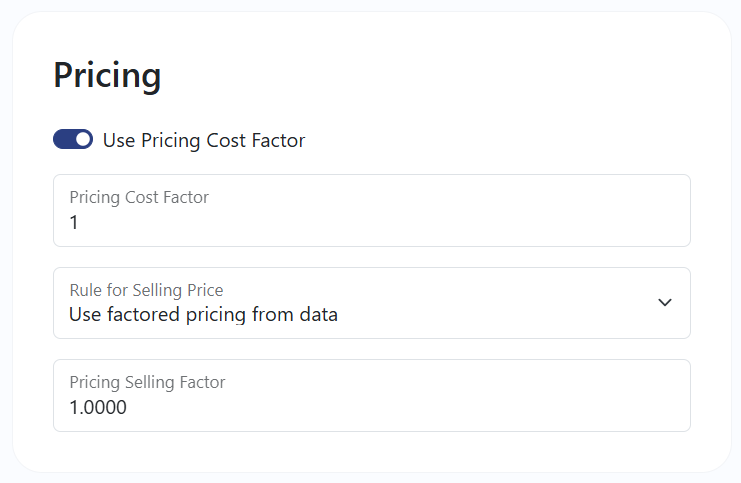Click the chevron arrow in Rule for Selling Price
This screenshot has width=741, height=483.
pyautogui.click(x=665, y=302)
